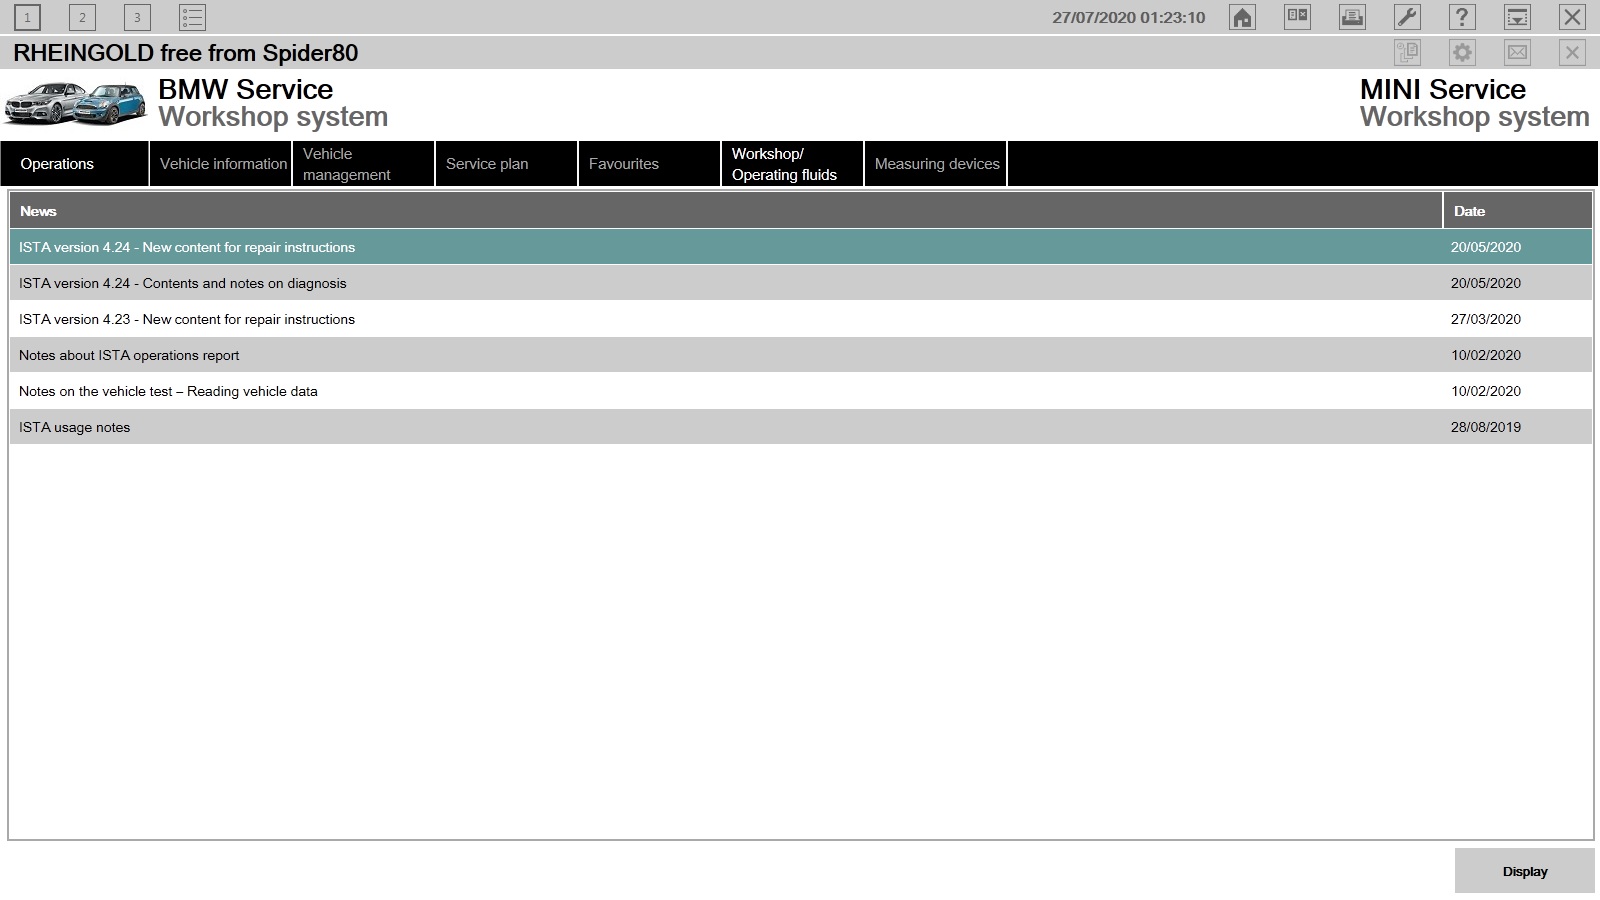Screen dimensions: 1600x900
Task: Click the print icon in top toolbar
Action: [1352, 17]
